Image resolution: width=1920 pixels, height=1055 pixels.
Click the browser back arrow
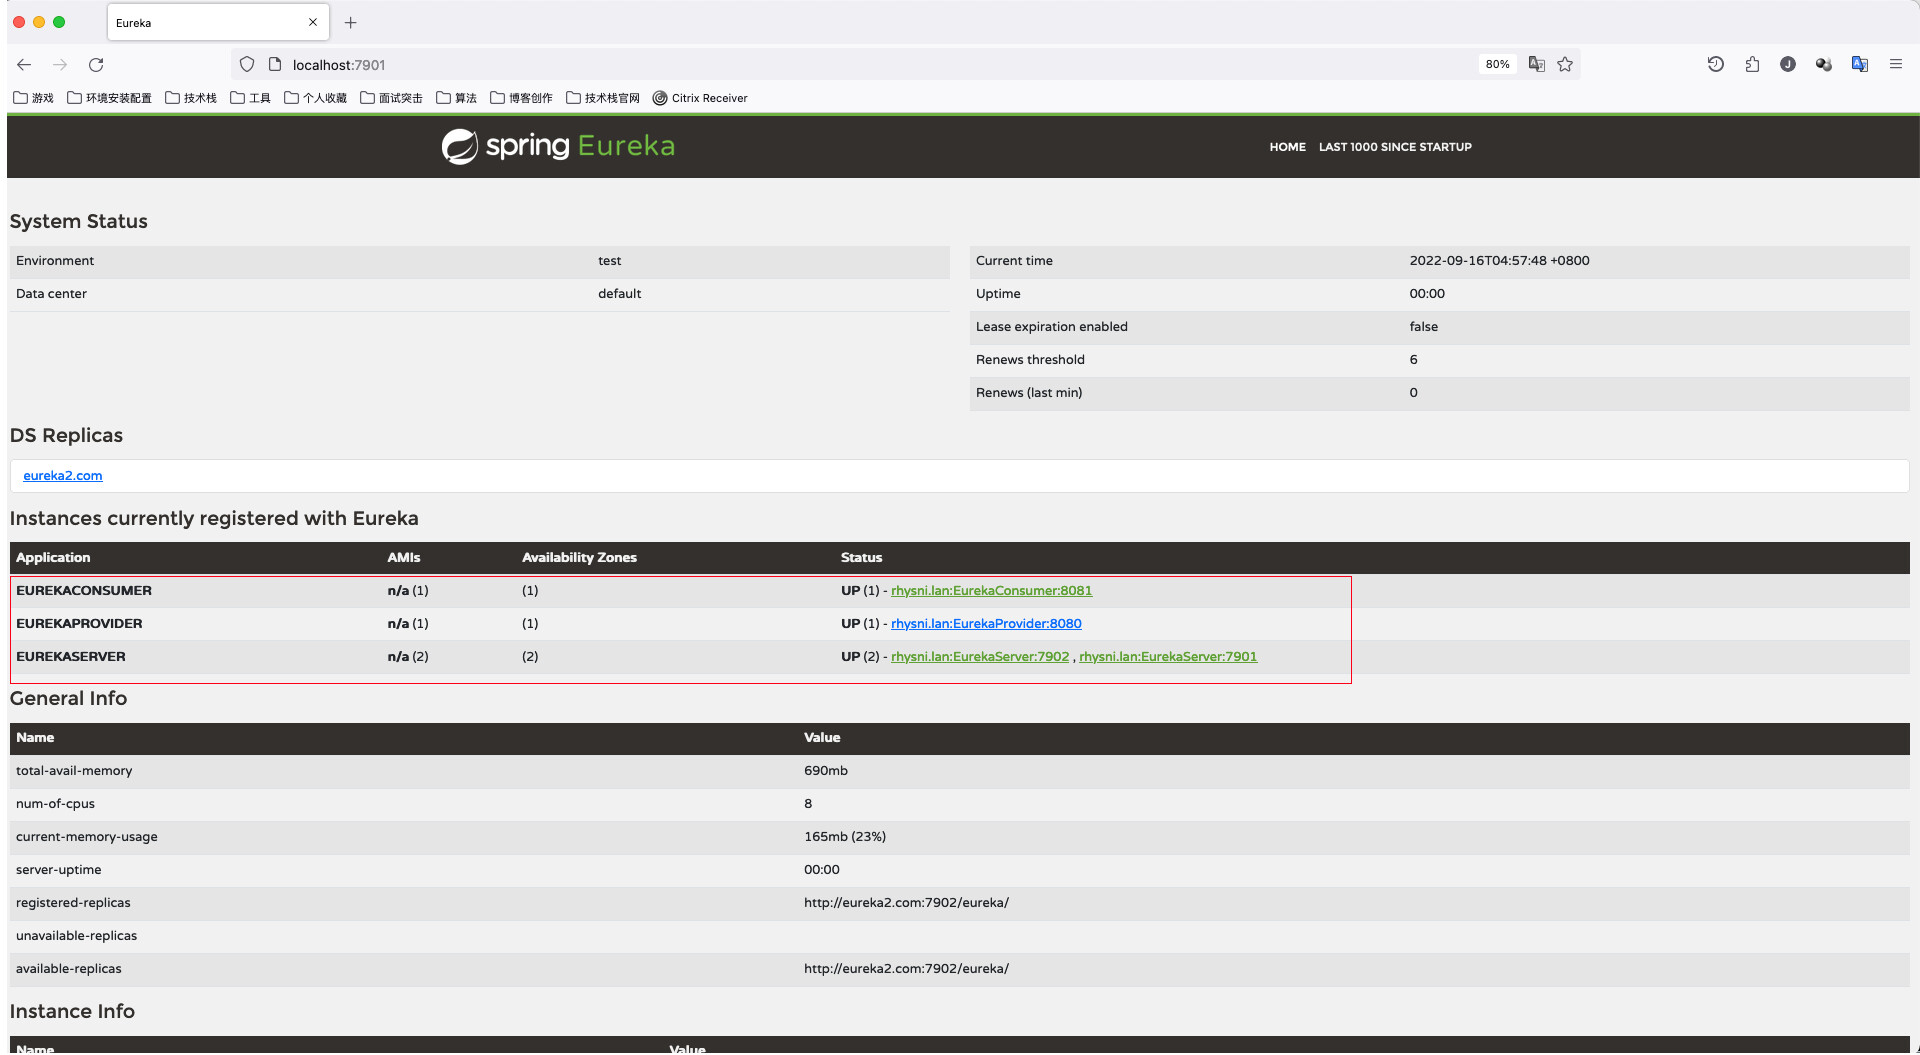[24, 65]
